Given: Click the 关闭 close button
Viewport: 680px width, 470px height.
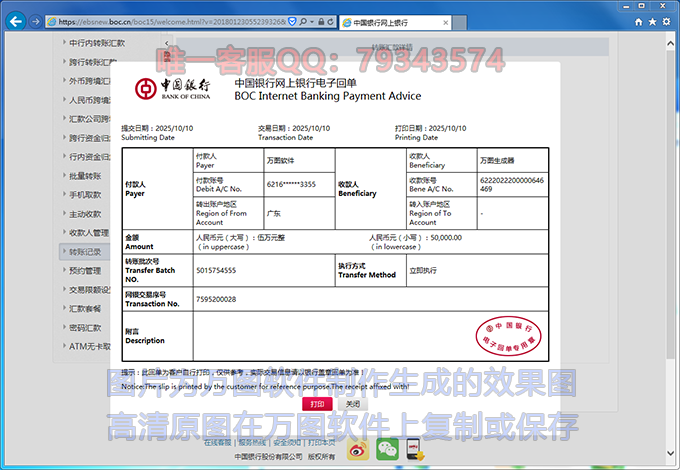Looking at the screenshot, I should pos(352,404).
